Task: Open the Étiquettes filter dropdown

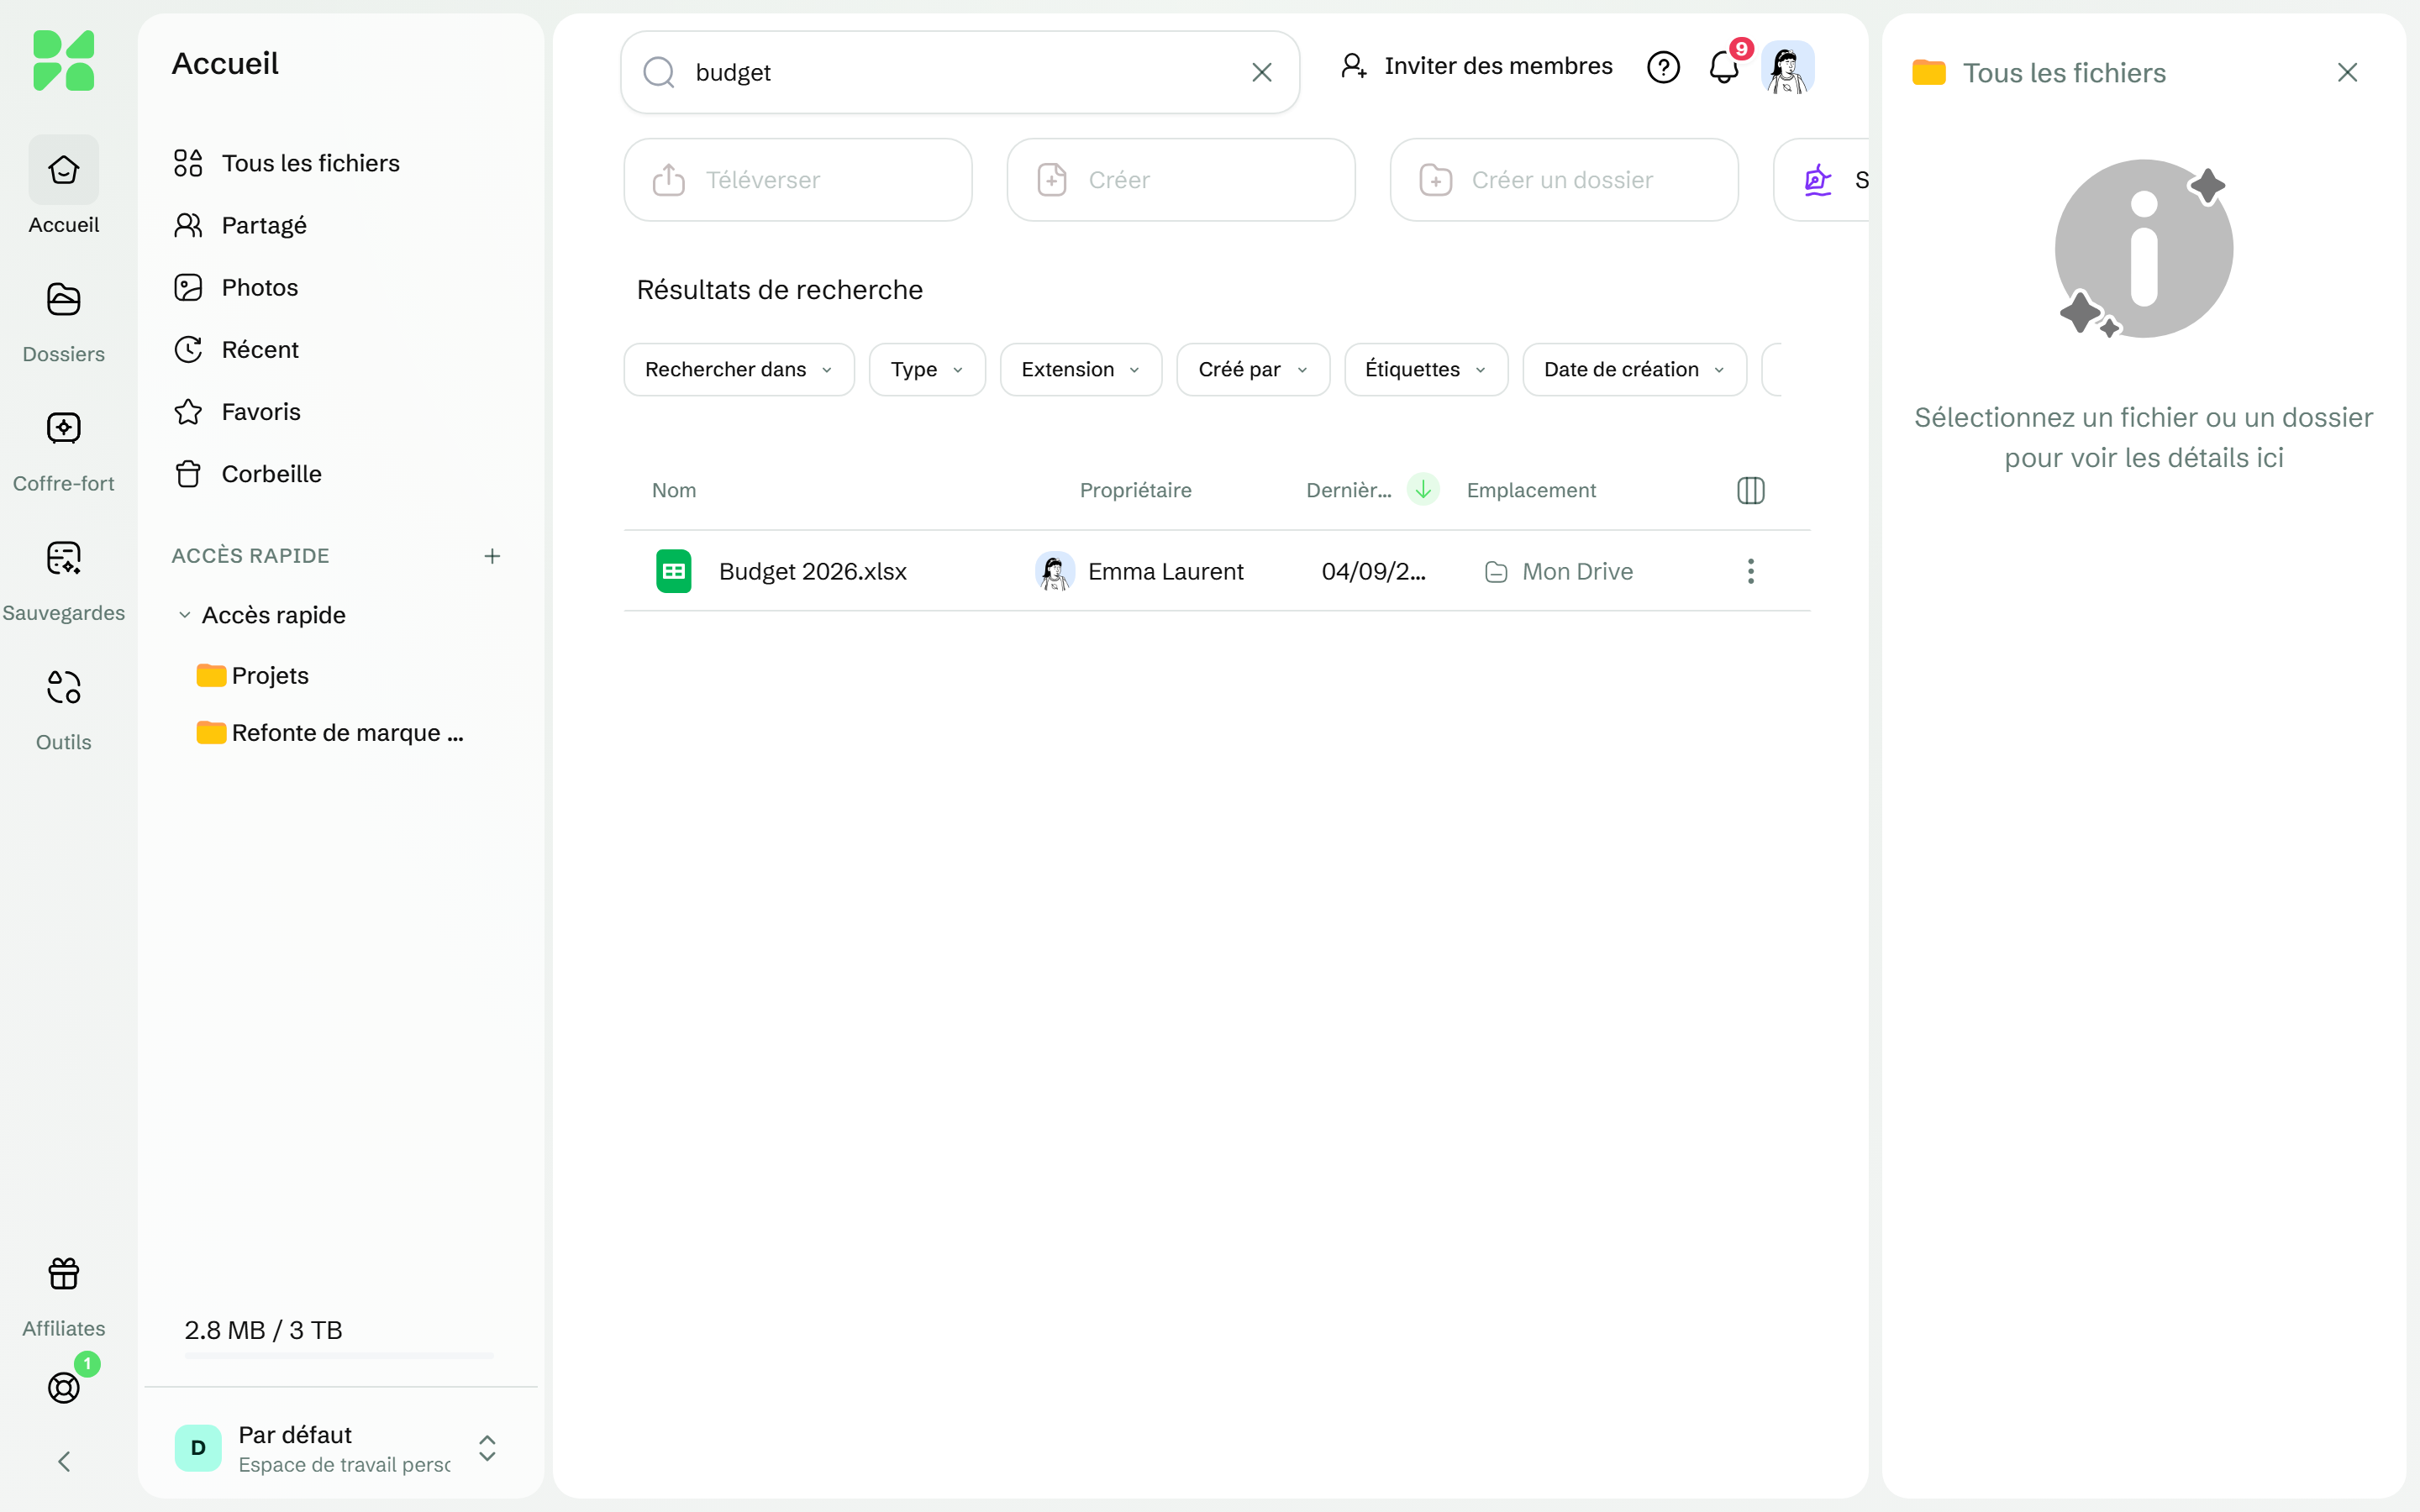Action: coord(1426,369)
